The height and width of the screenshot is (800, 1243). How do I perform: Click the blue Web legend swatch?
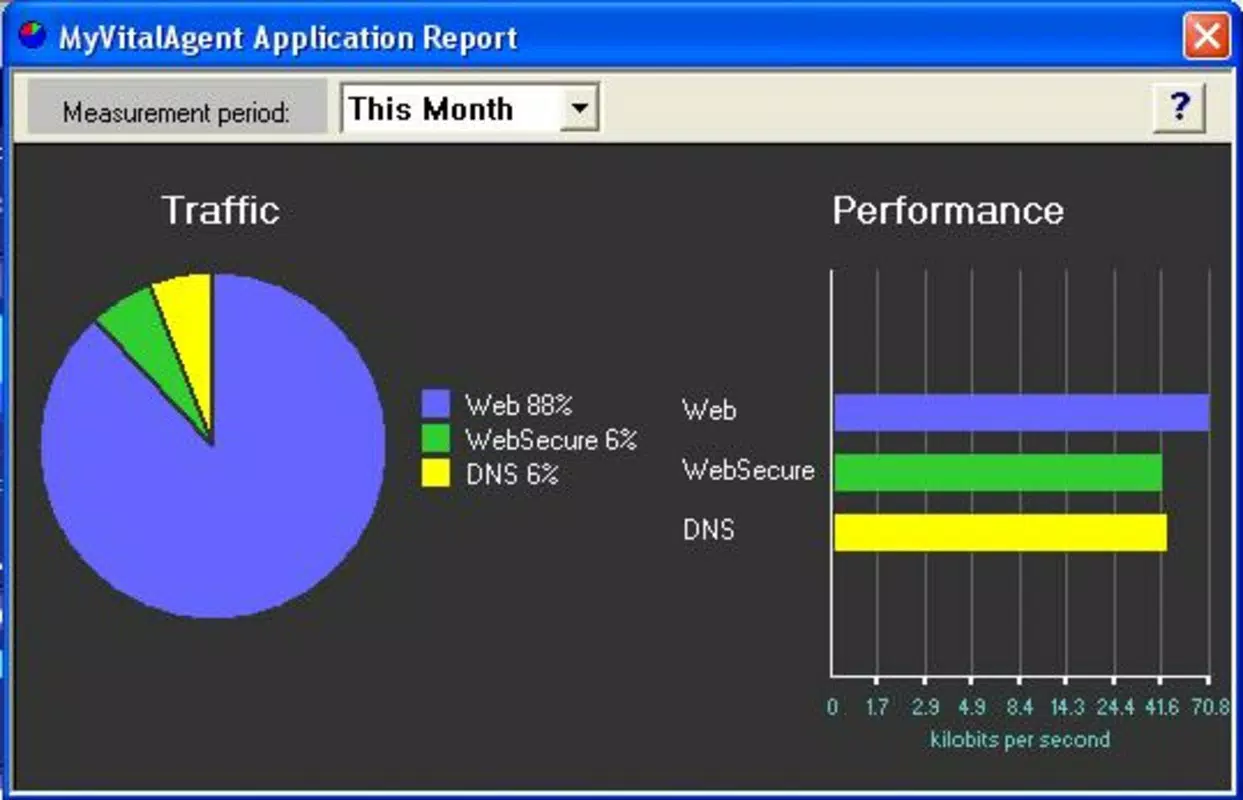(436, 404)
